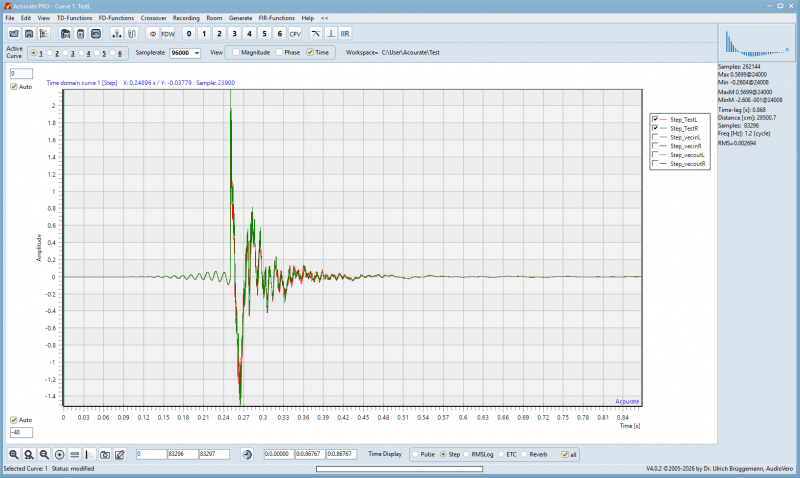Viewport: 800px width, 478px height.
Task: Open the FIR-Functions menu
Action: tap(277, 18)
